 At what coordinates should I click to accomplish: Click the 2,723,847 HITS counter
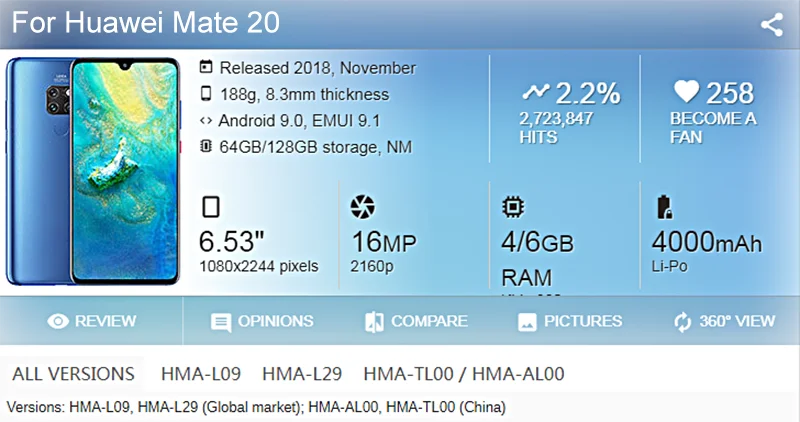point(556,128)
